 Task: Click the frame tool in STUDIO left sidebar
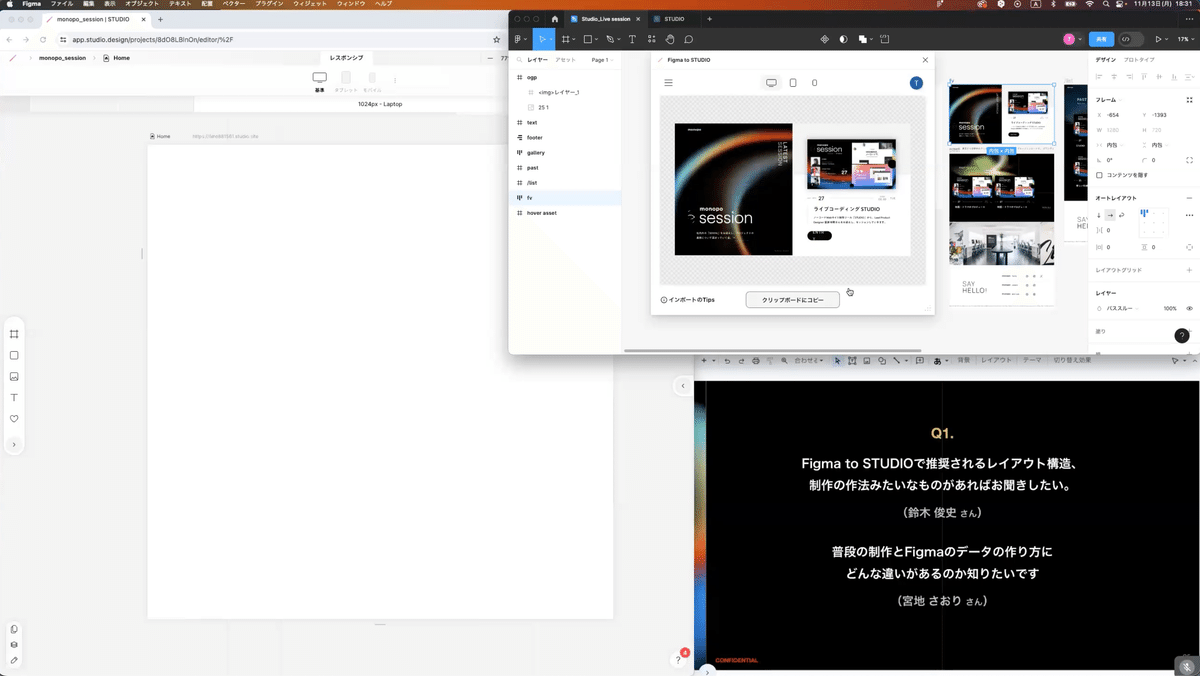tap(14, 334)
